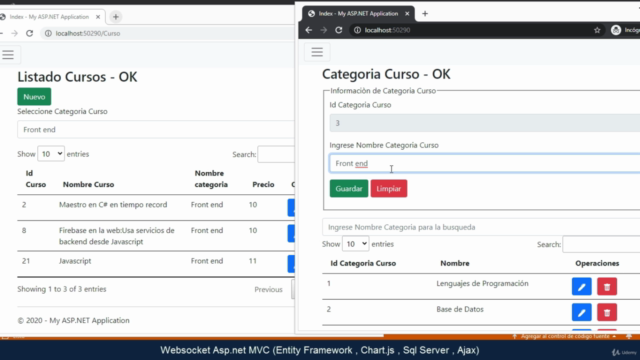The width and height of the screenshot is (640, 360).
Task: Click right address bar localhost:50290
Action: 387,30
